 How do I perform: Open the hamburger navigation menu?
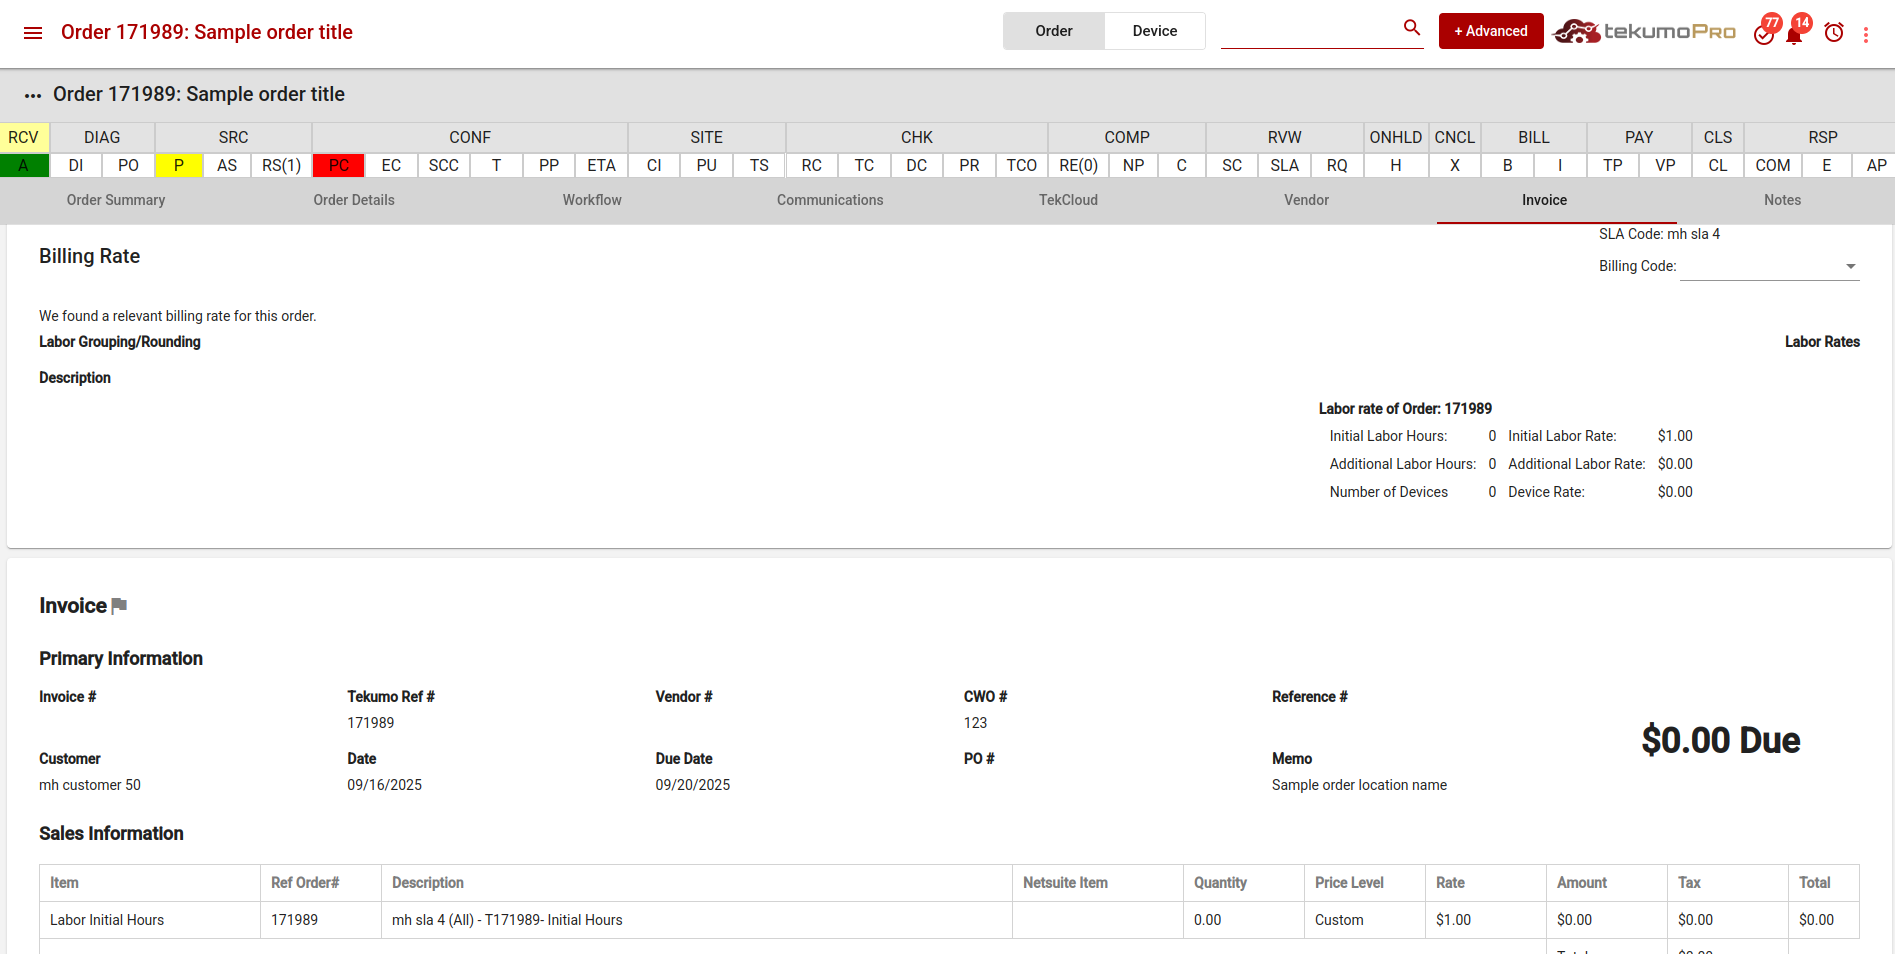tap(33, 33)
